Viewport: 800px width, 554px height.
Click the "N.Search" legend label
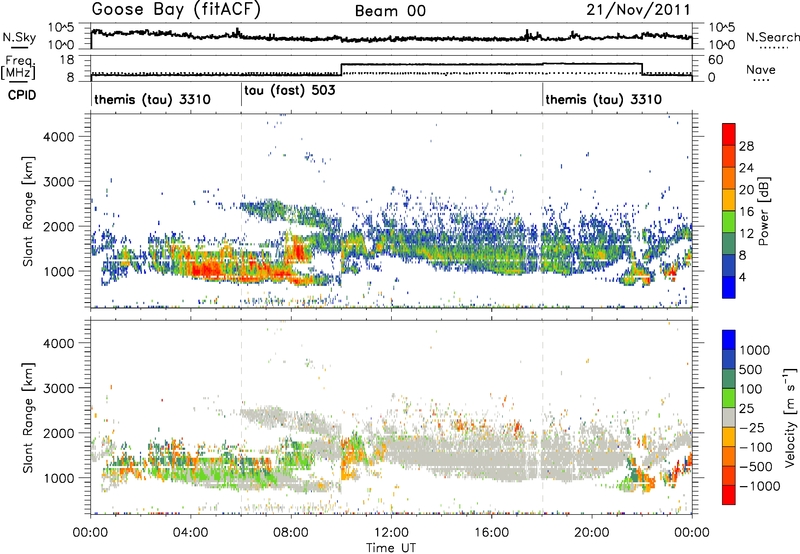[x=772, y=37]
